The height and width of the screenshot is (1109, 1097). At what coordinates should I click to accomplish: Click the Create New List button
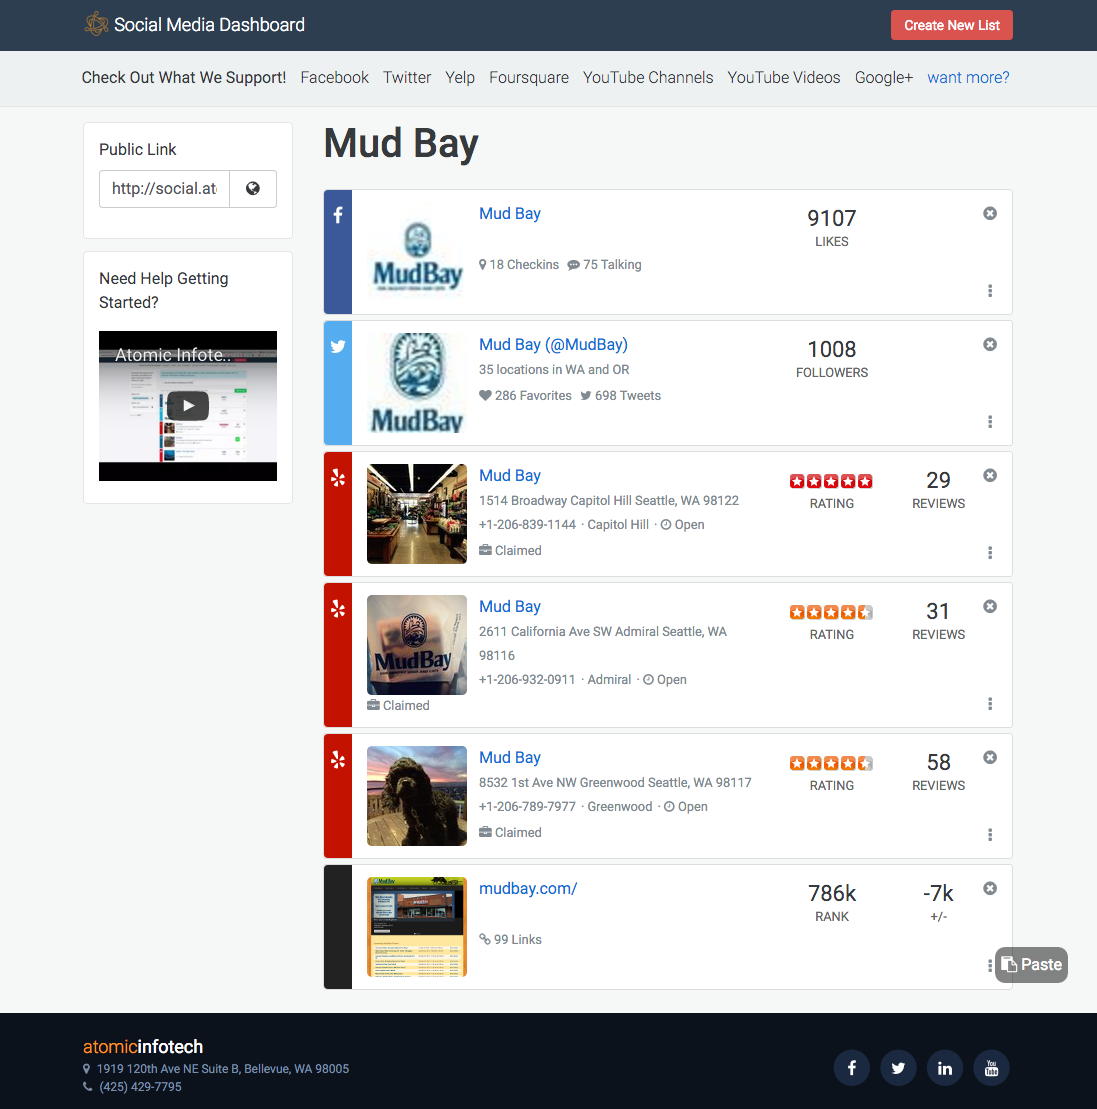951,25
